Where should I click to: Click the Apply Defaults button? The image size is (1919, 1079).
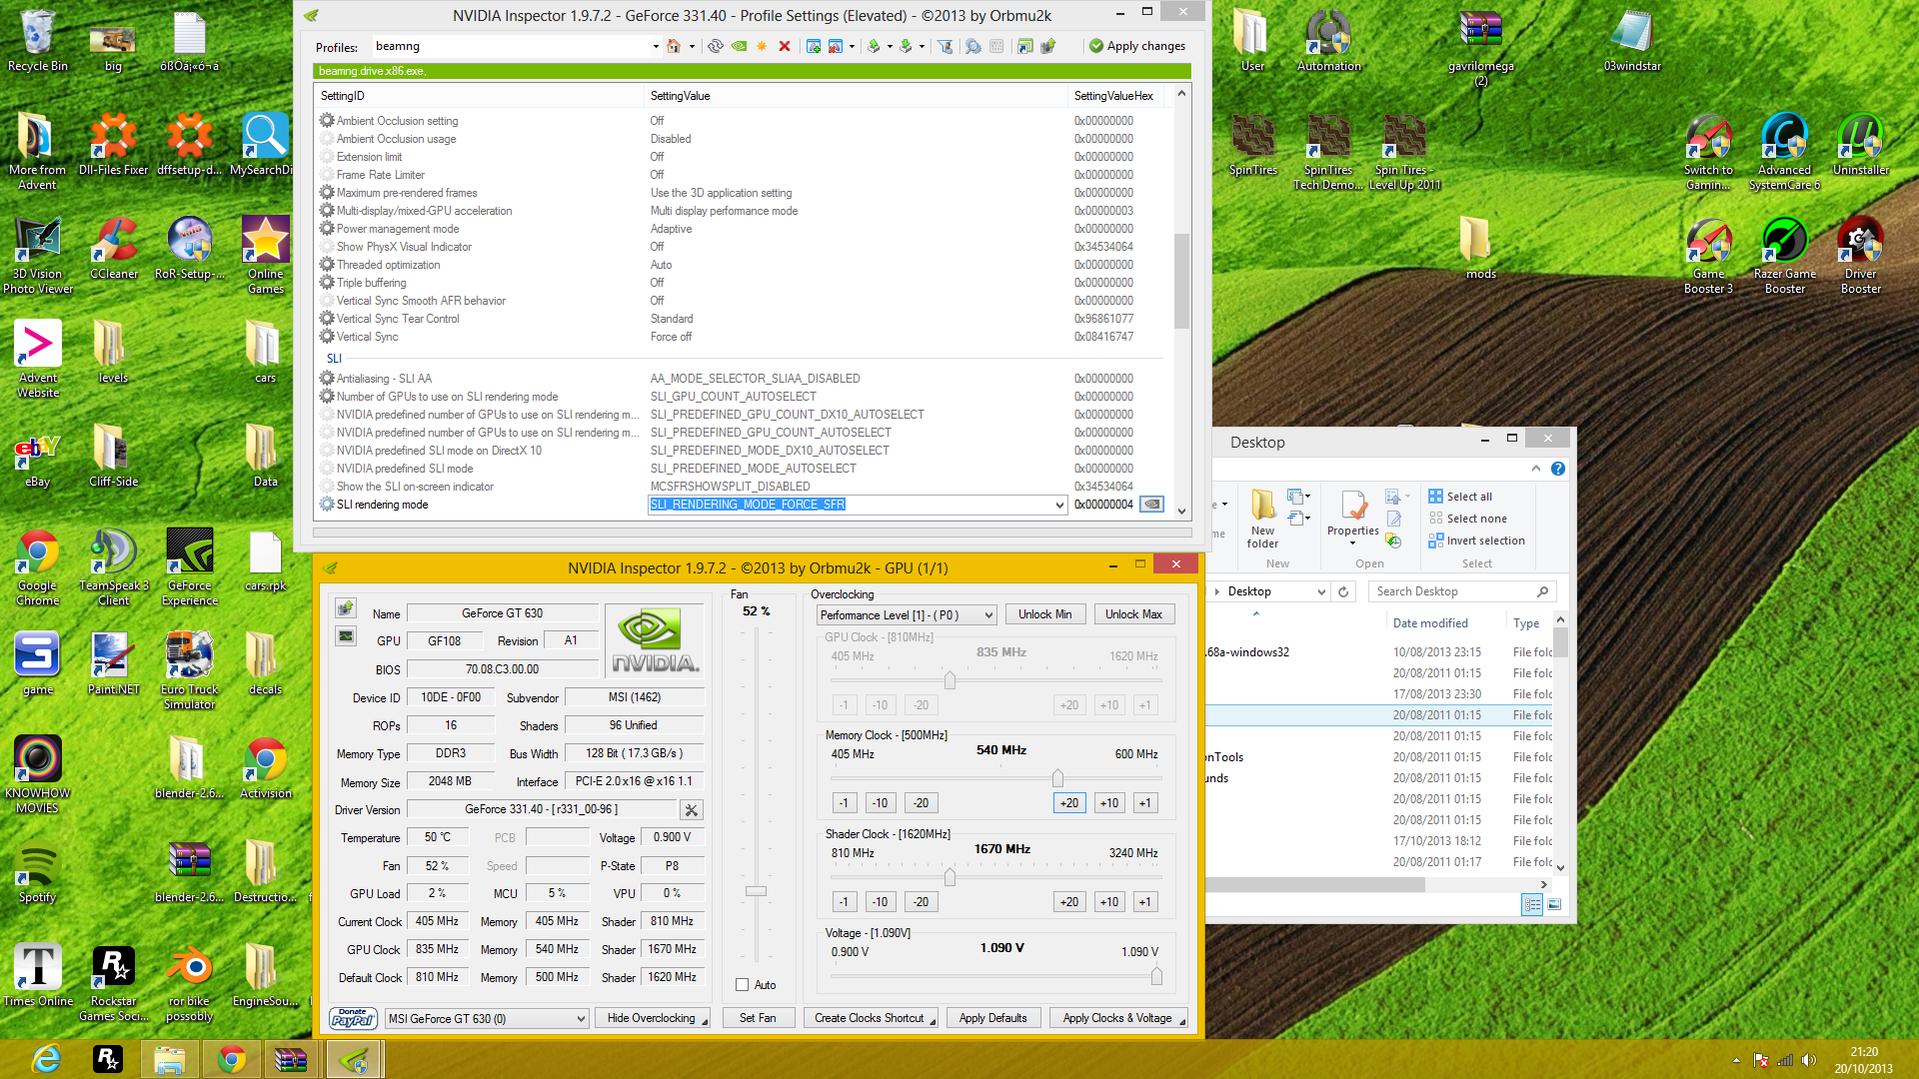pyautogui.click(x=993, y=1018)
